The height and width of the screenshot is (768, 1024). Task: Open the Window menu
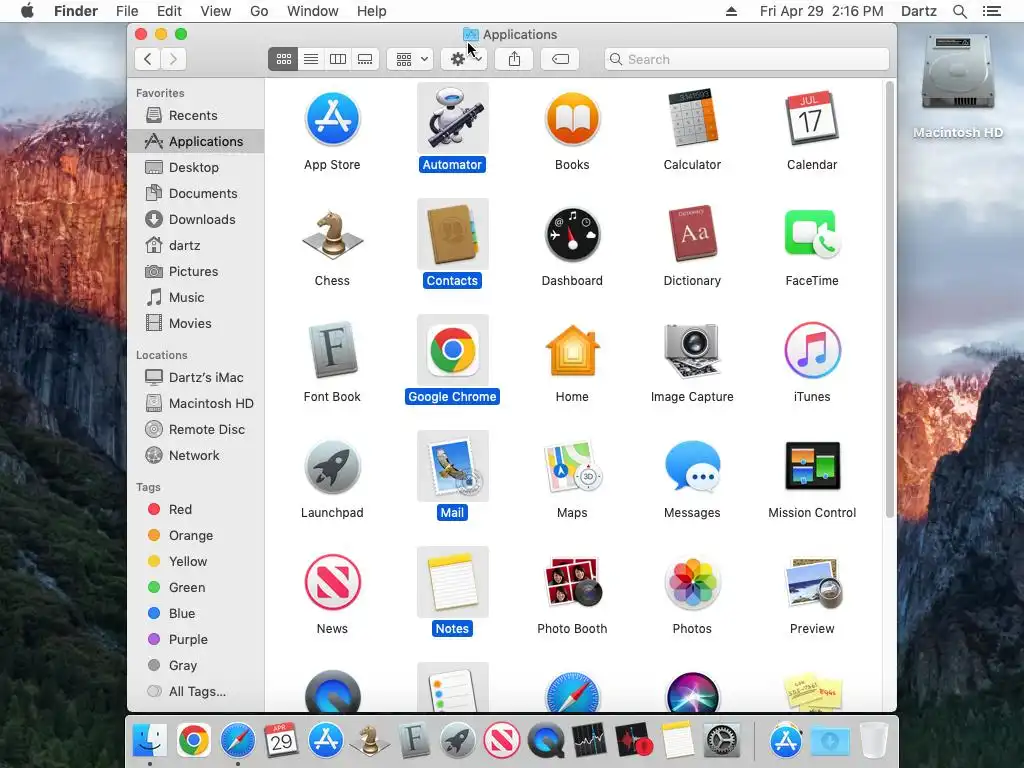tap(313, 11)
